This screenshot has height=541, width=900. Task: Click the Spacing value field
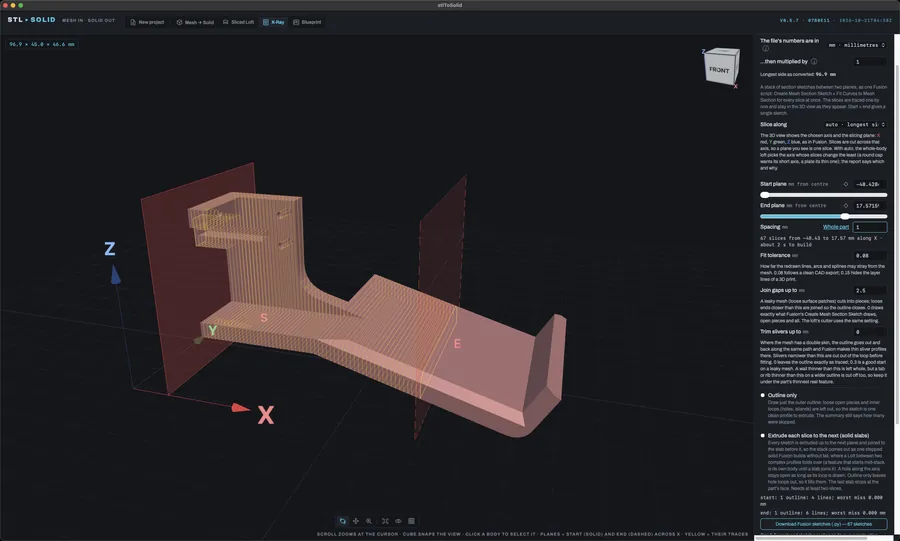click(870, 227)
